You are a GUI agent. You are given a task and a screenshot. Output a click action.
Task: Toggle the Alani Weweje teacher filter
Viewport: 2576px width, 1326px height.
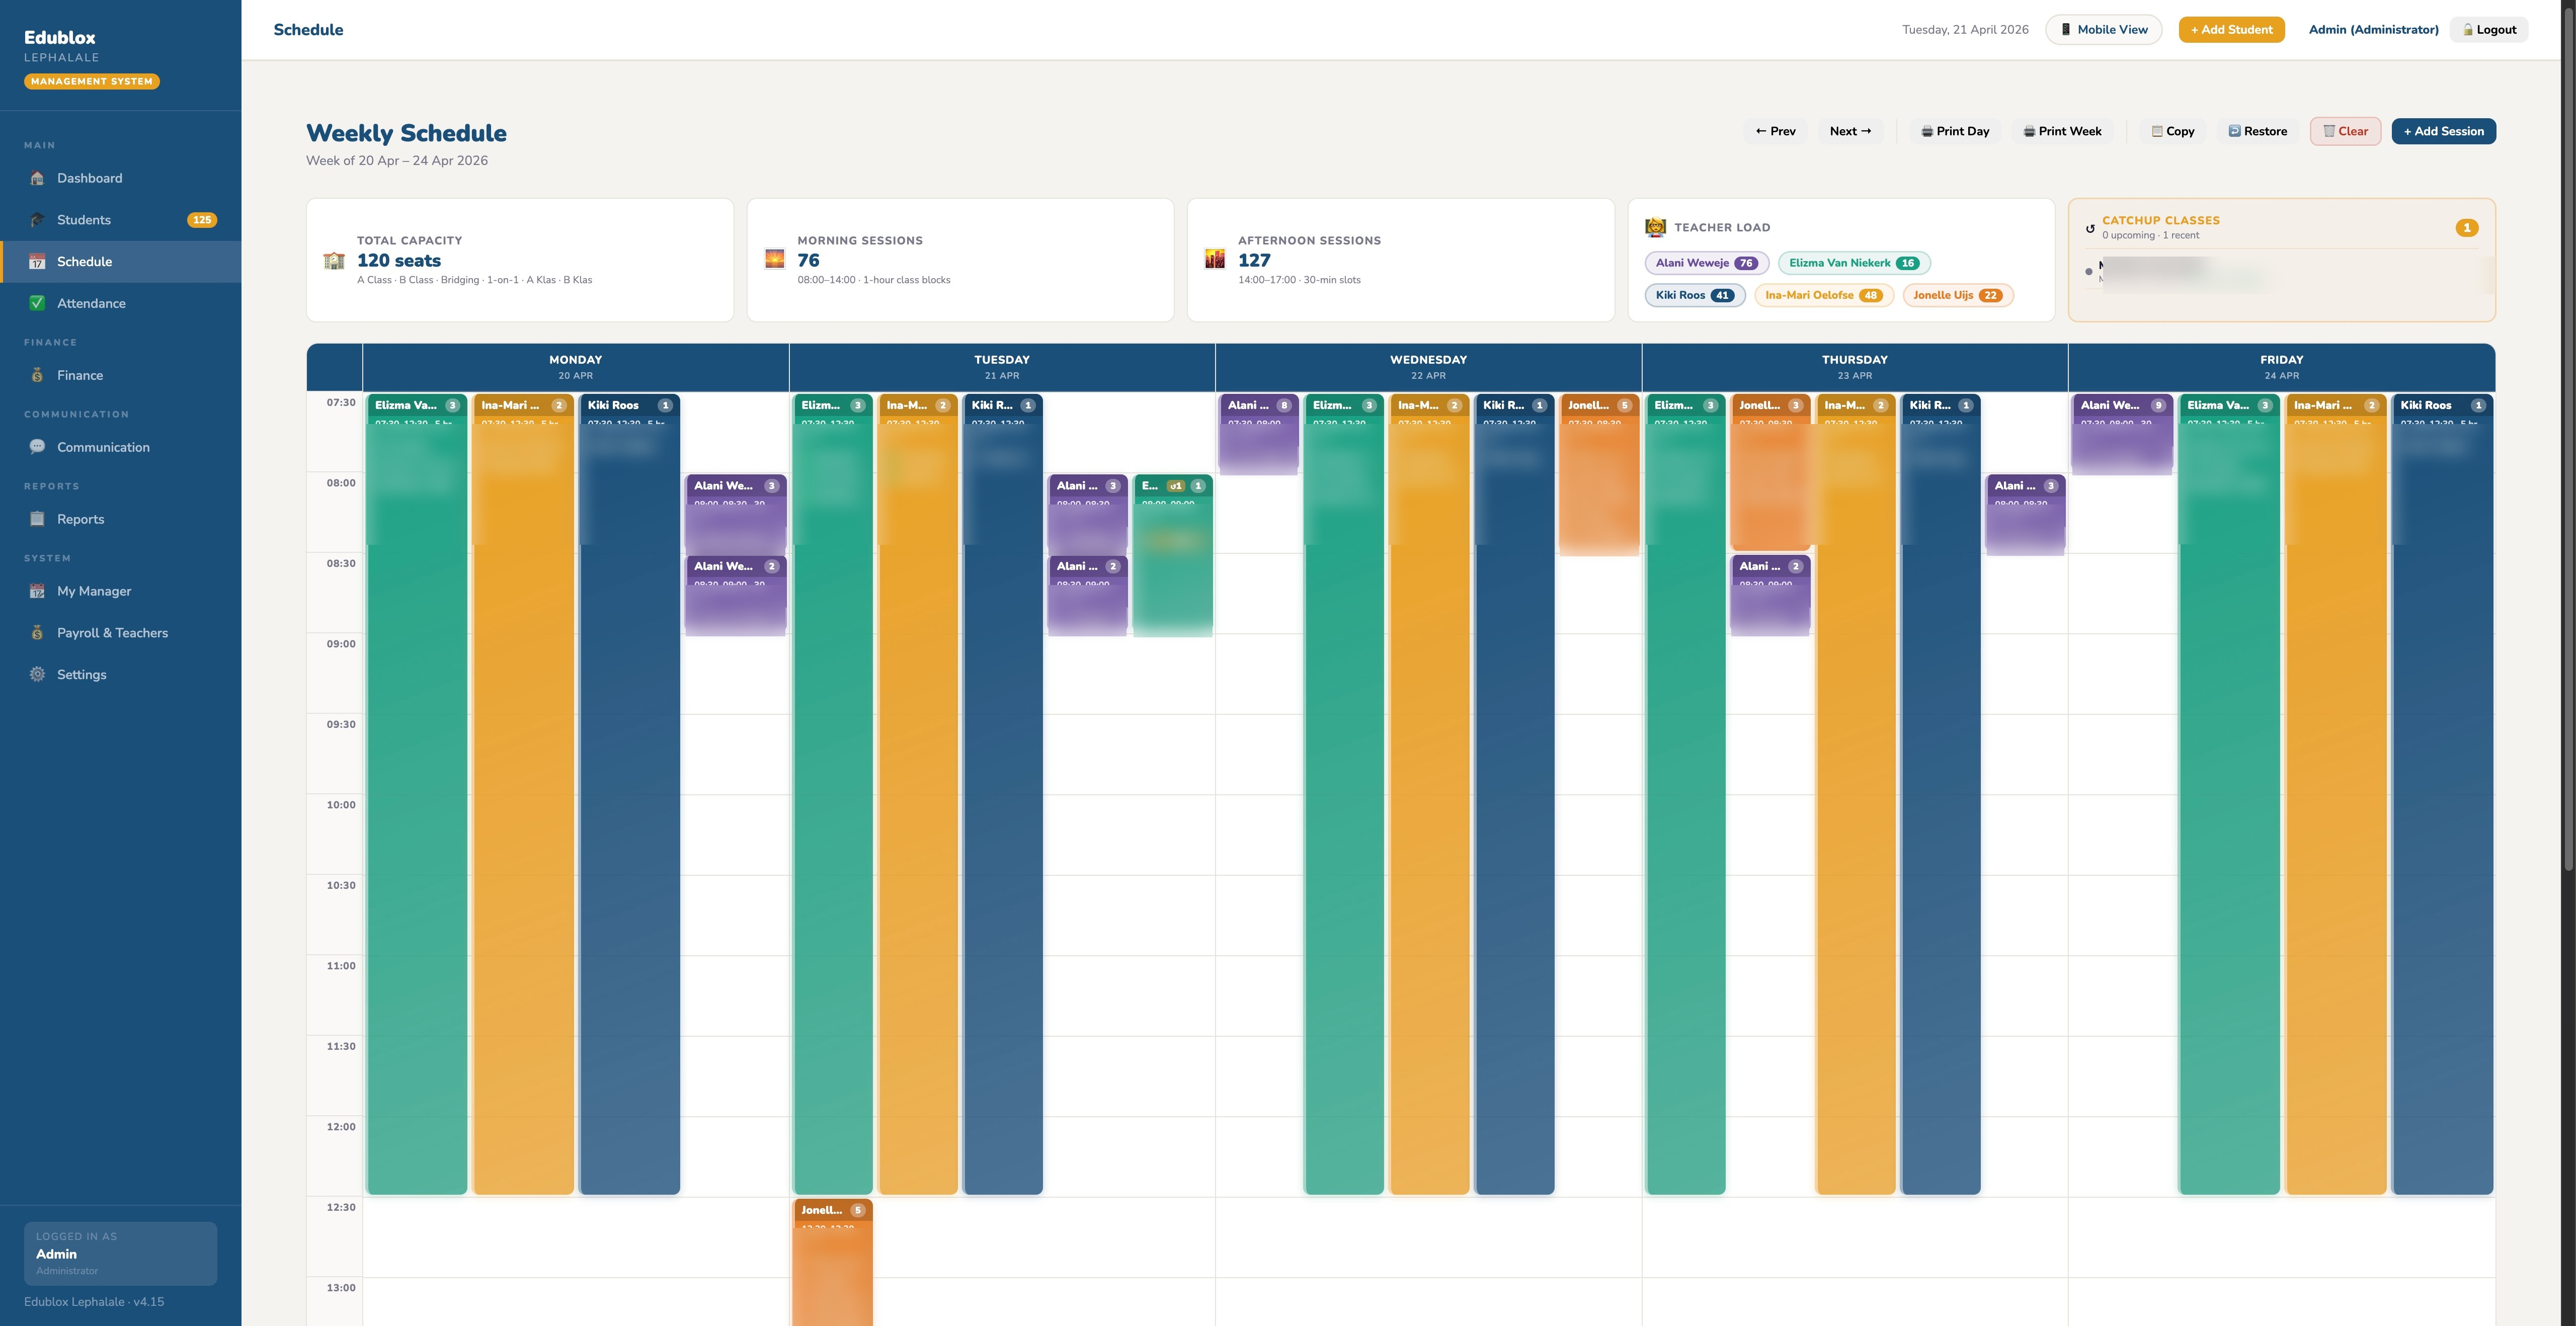(x=1707, y=263)
